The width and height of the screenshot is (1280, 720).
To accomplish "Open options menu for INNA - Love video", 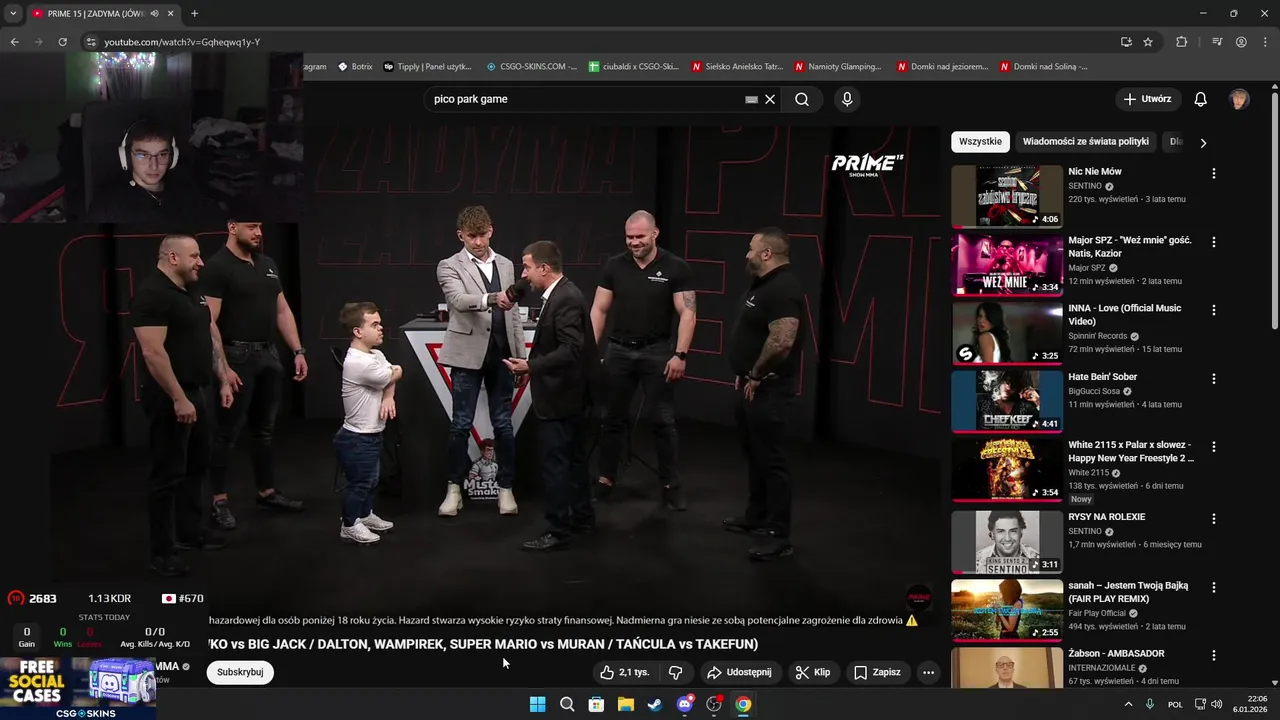I will tap(1213, 310).
